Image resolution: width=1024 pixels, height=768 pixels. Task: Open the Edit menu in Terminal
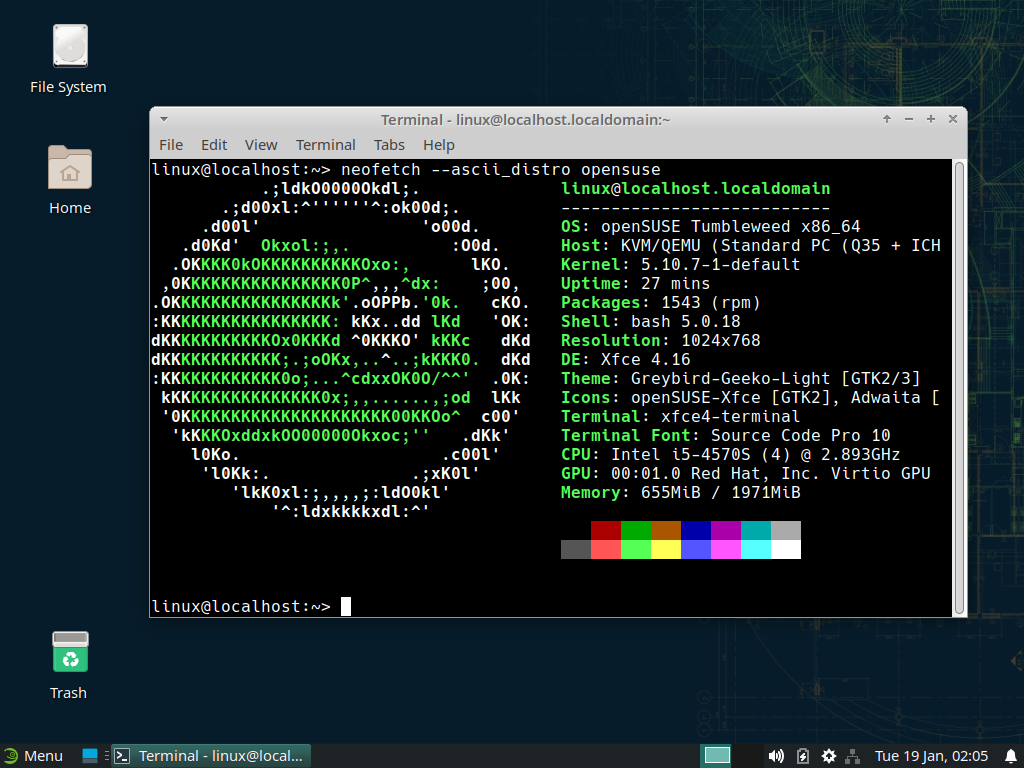pos(214,145)
